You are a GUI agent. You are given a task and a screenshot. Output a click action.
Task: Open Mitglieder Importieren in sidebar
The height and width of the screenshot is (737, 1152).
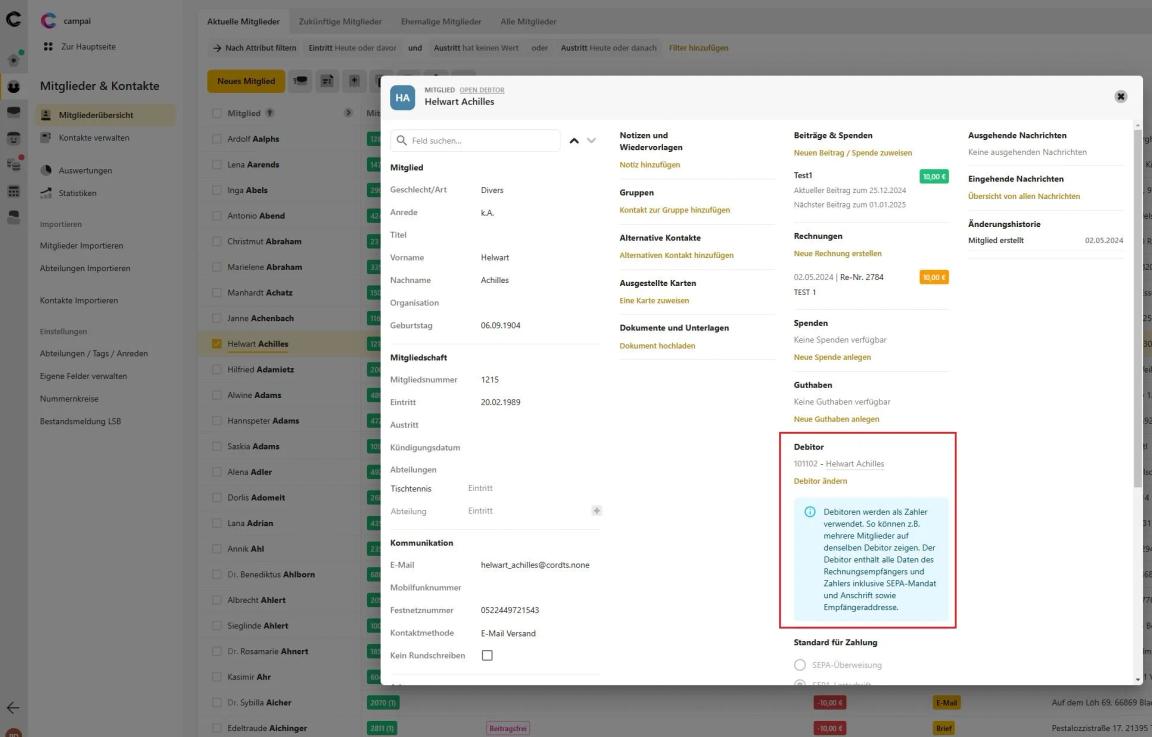(x=82, y=245)
